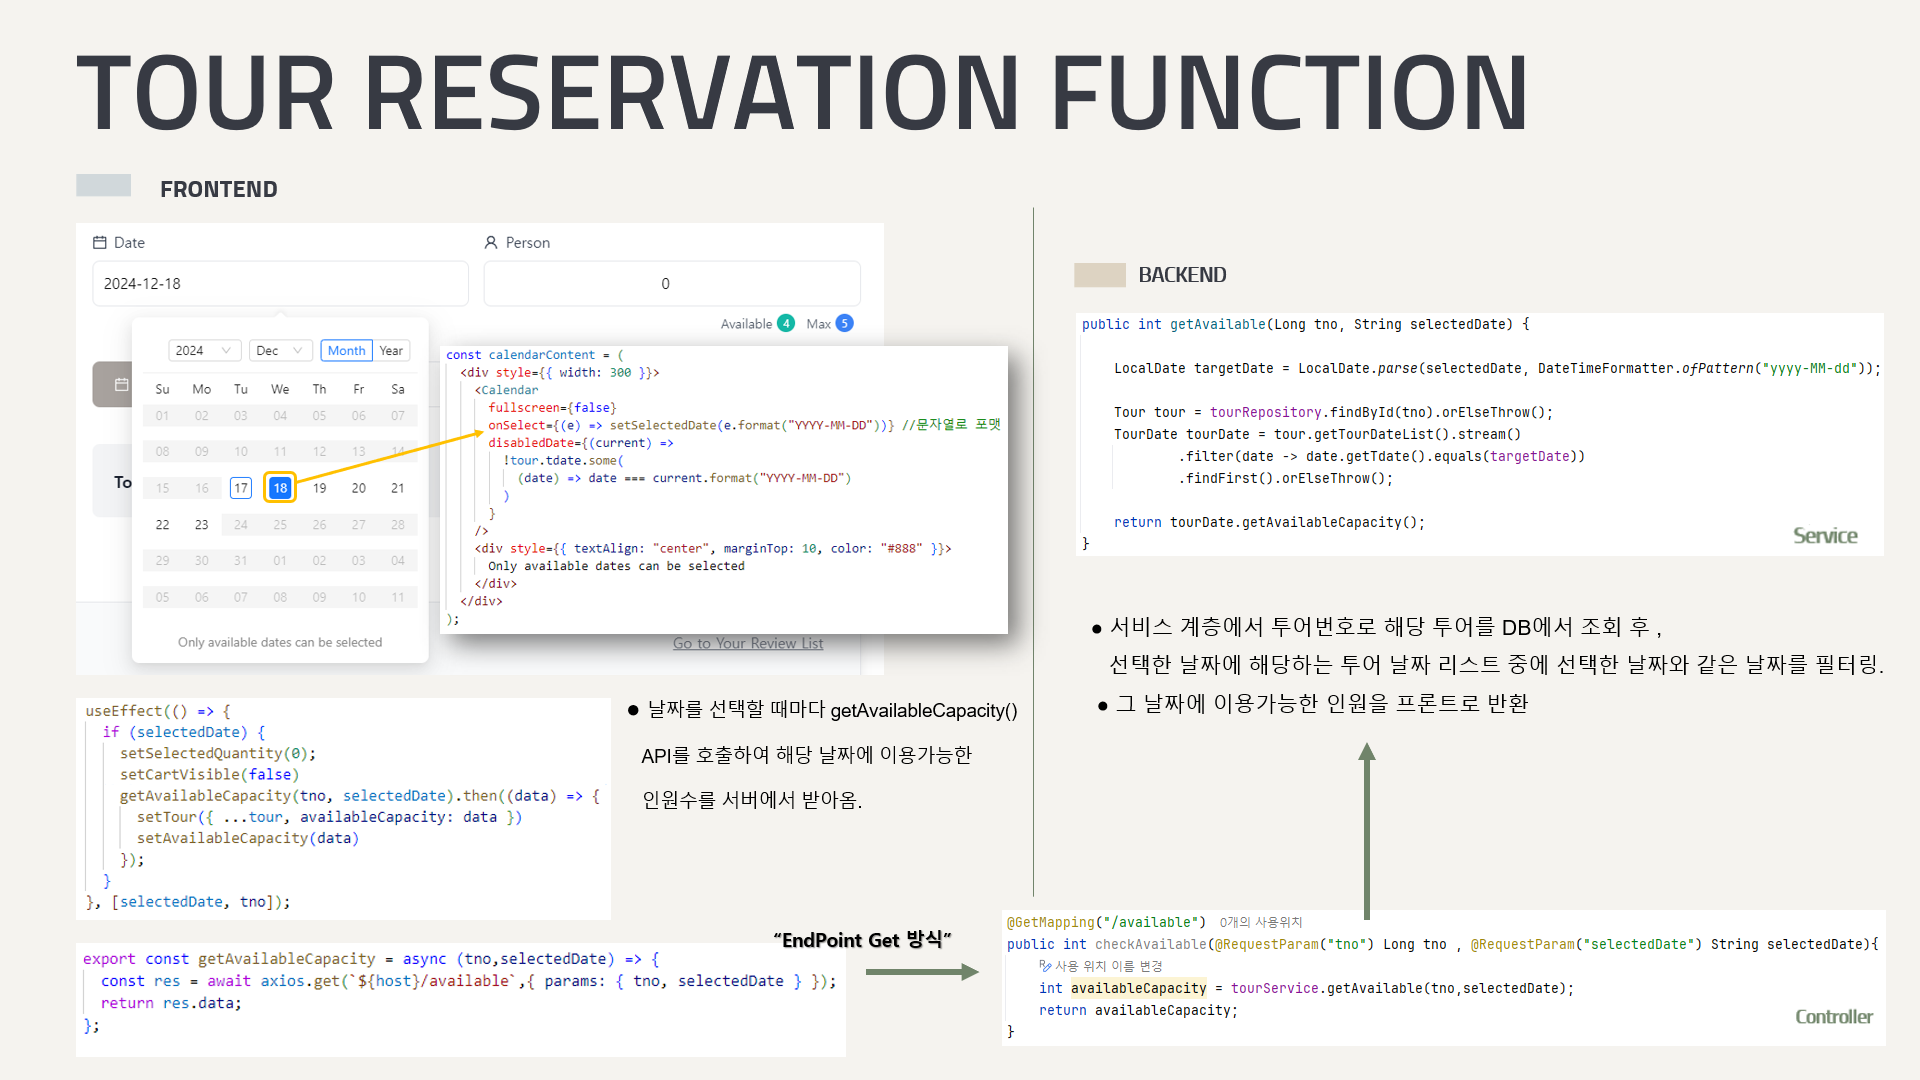The width and height of the screenshot is (1920, 1080).
Task: Click the blue Max badge showing 5
Action: [x=845, y=323]
